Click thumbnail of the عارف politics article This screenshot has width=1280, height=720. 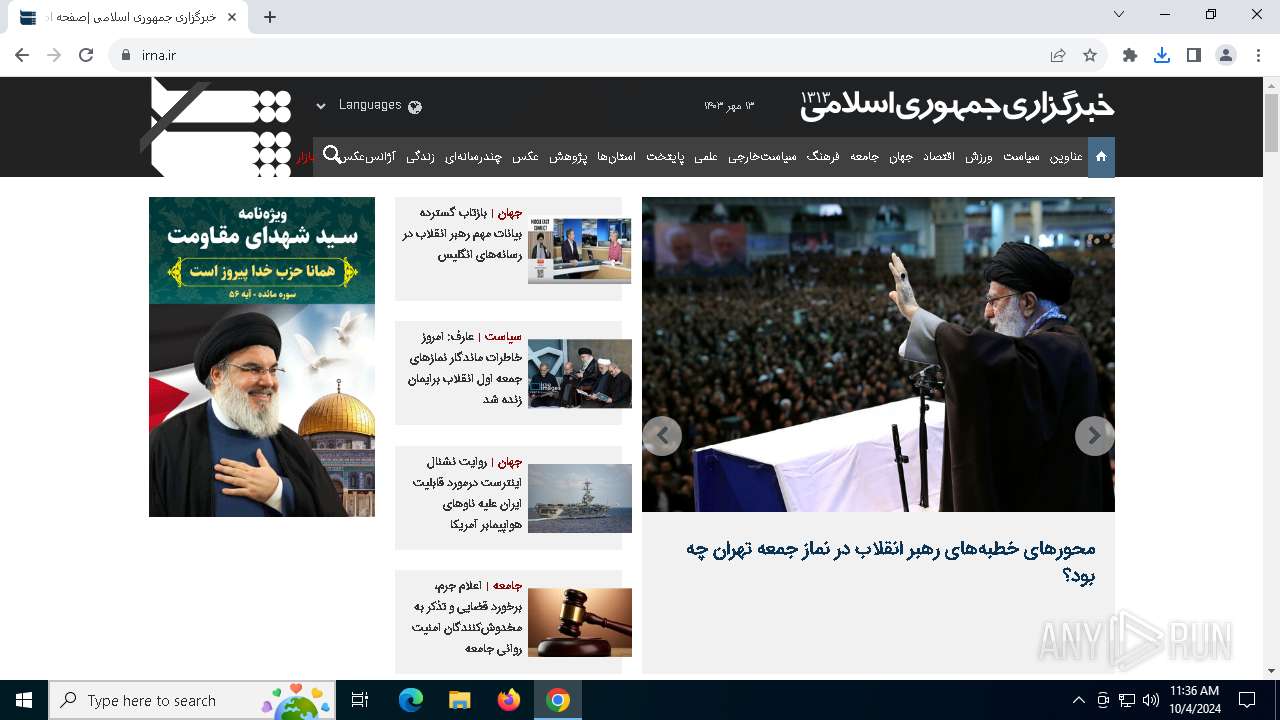click(580, 374)
